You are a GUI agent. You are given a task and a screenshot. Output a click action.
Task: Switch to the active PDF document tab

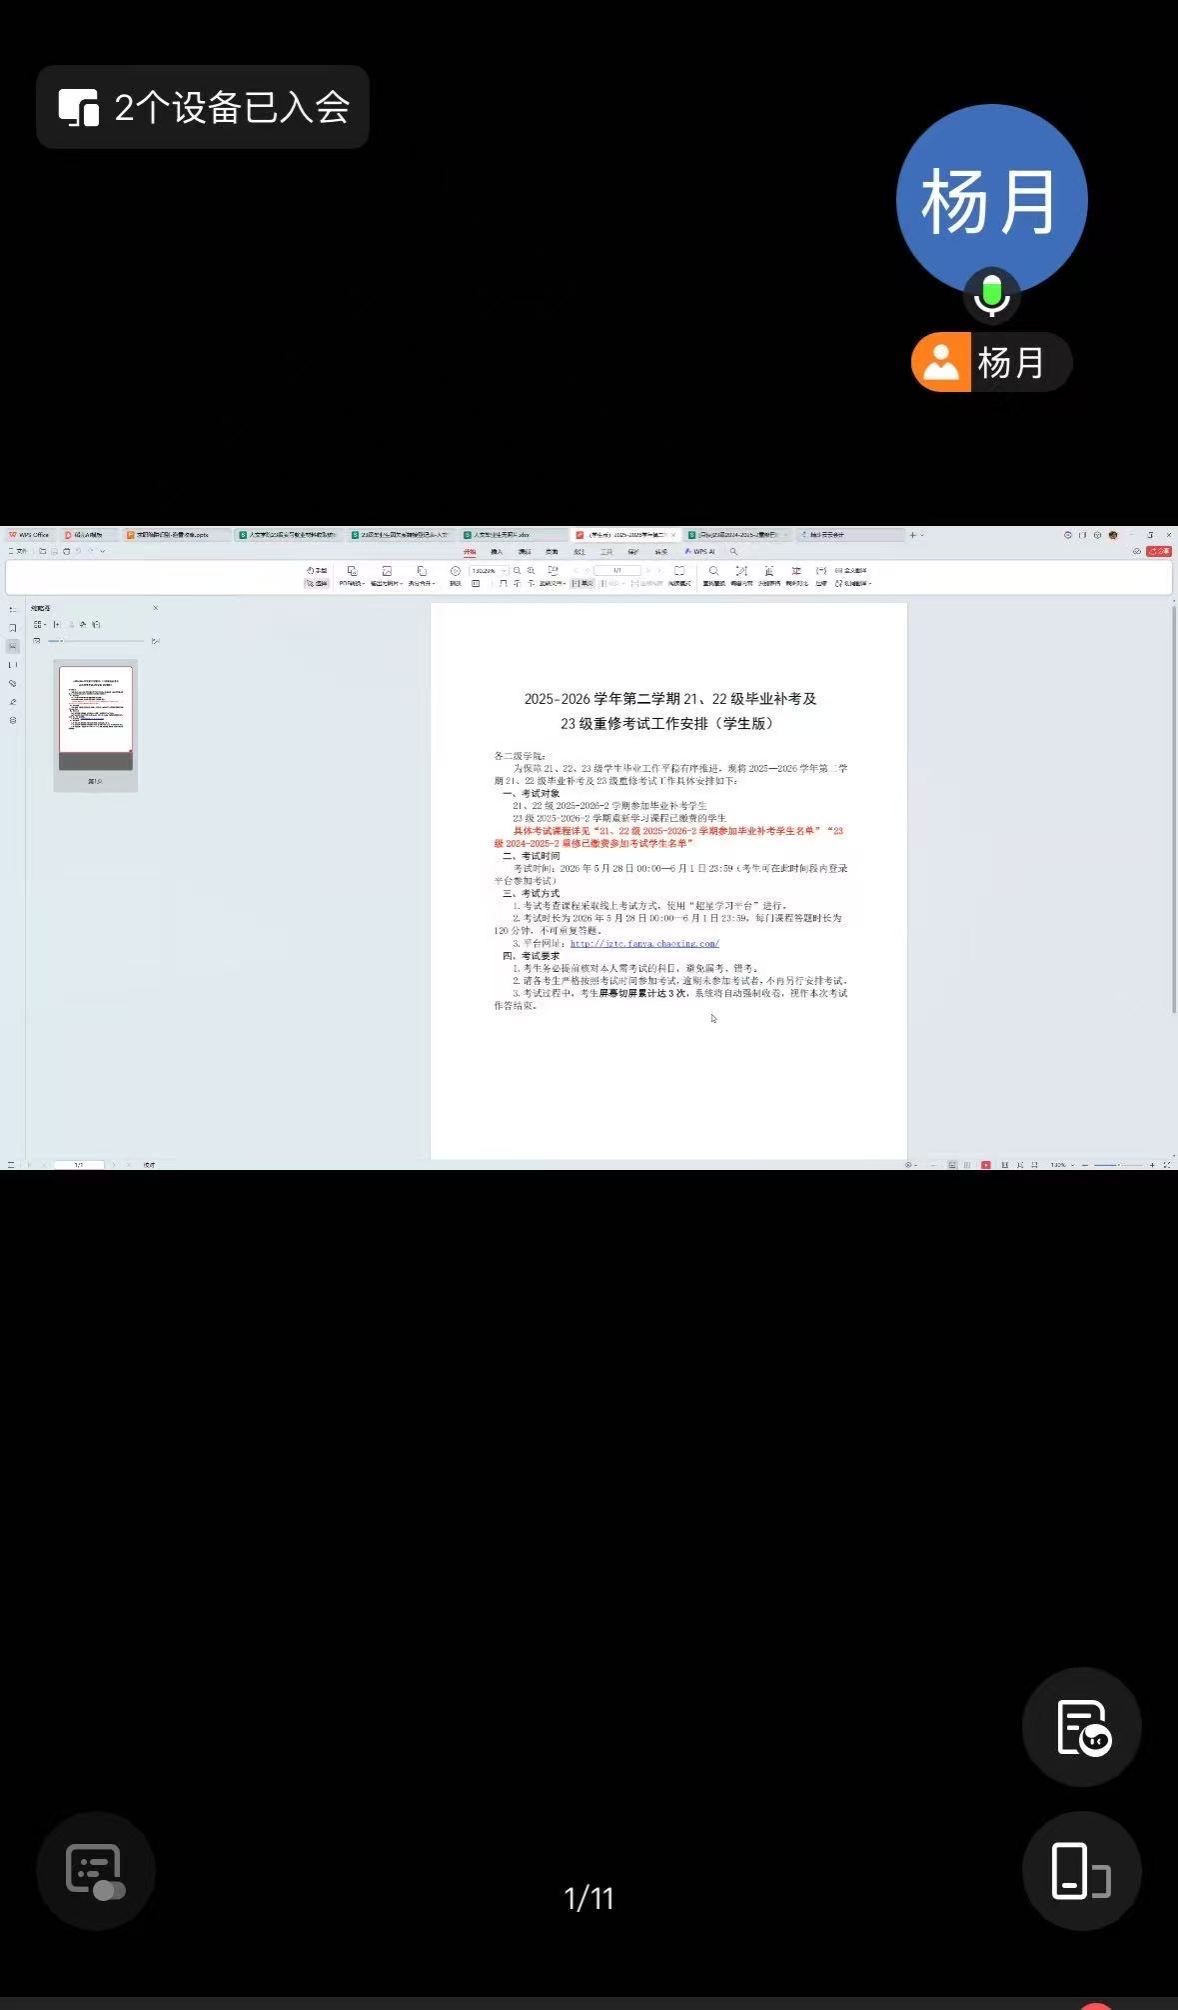coord(626,535)
